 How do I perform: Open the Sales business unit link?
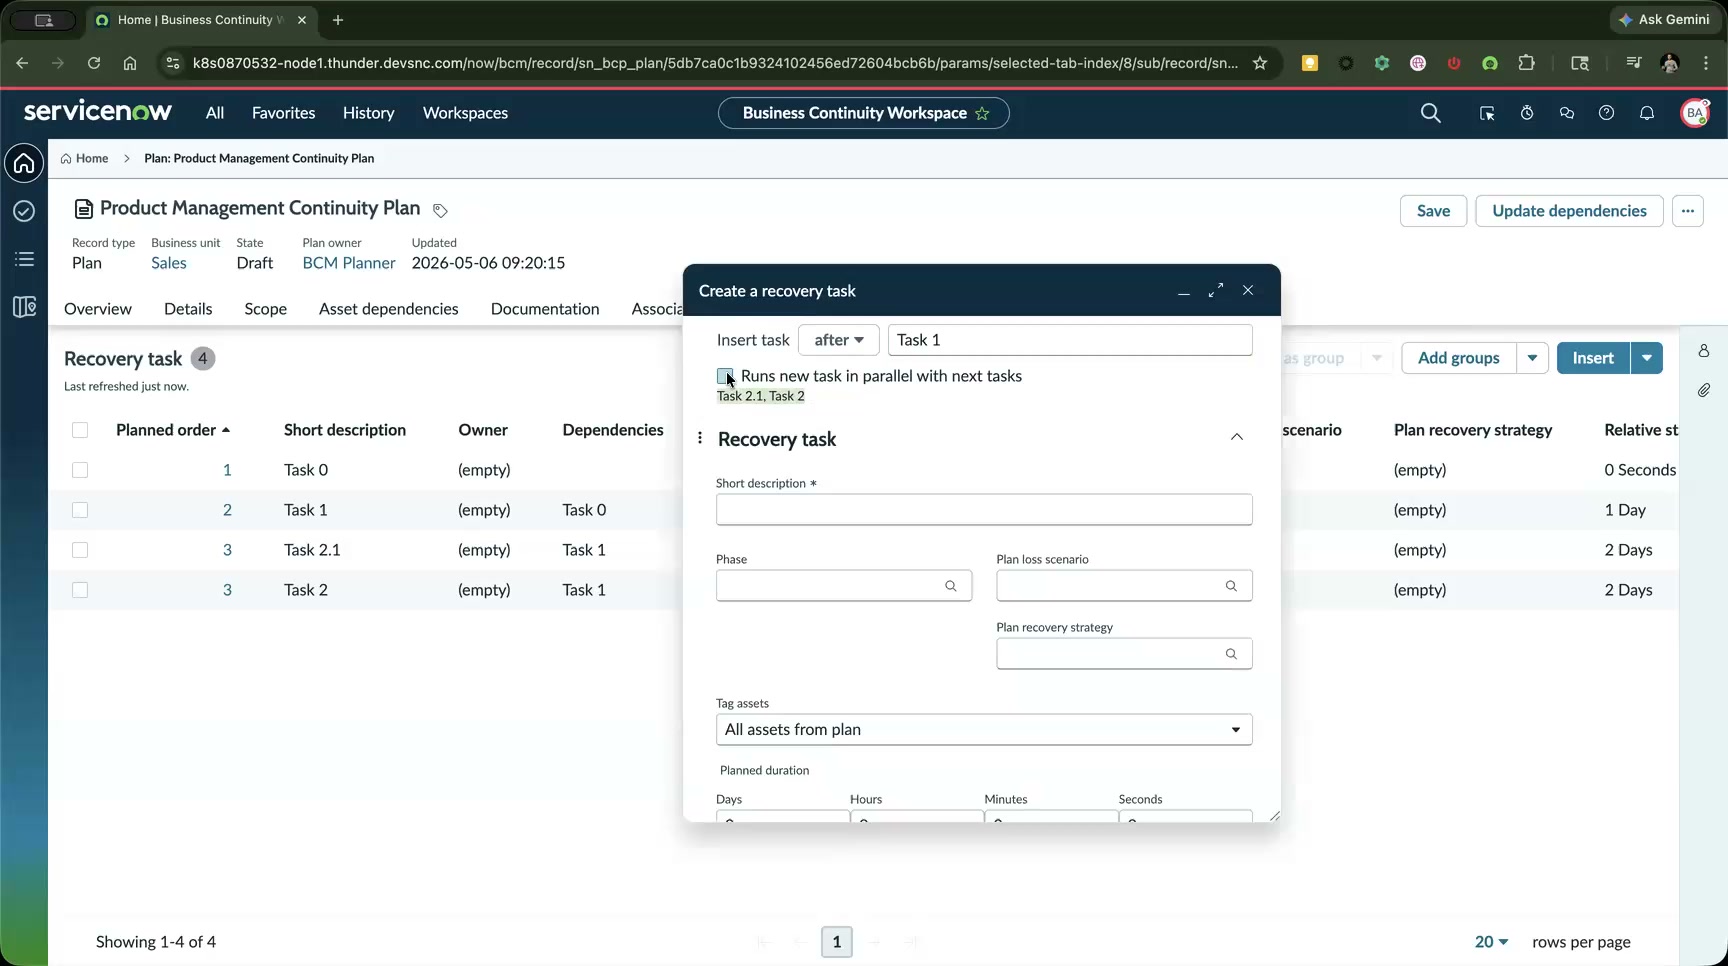coord(169,263)
